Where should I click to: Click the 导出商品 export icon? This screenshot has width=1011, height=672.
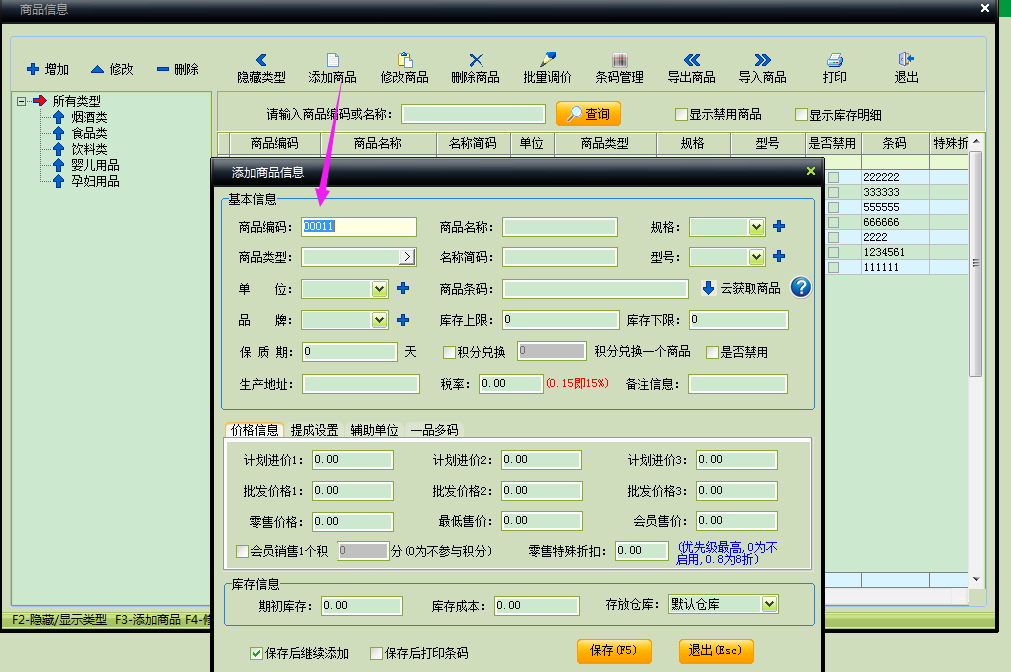click(692, 60)
